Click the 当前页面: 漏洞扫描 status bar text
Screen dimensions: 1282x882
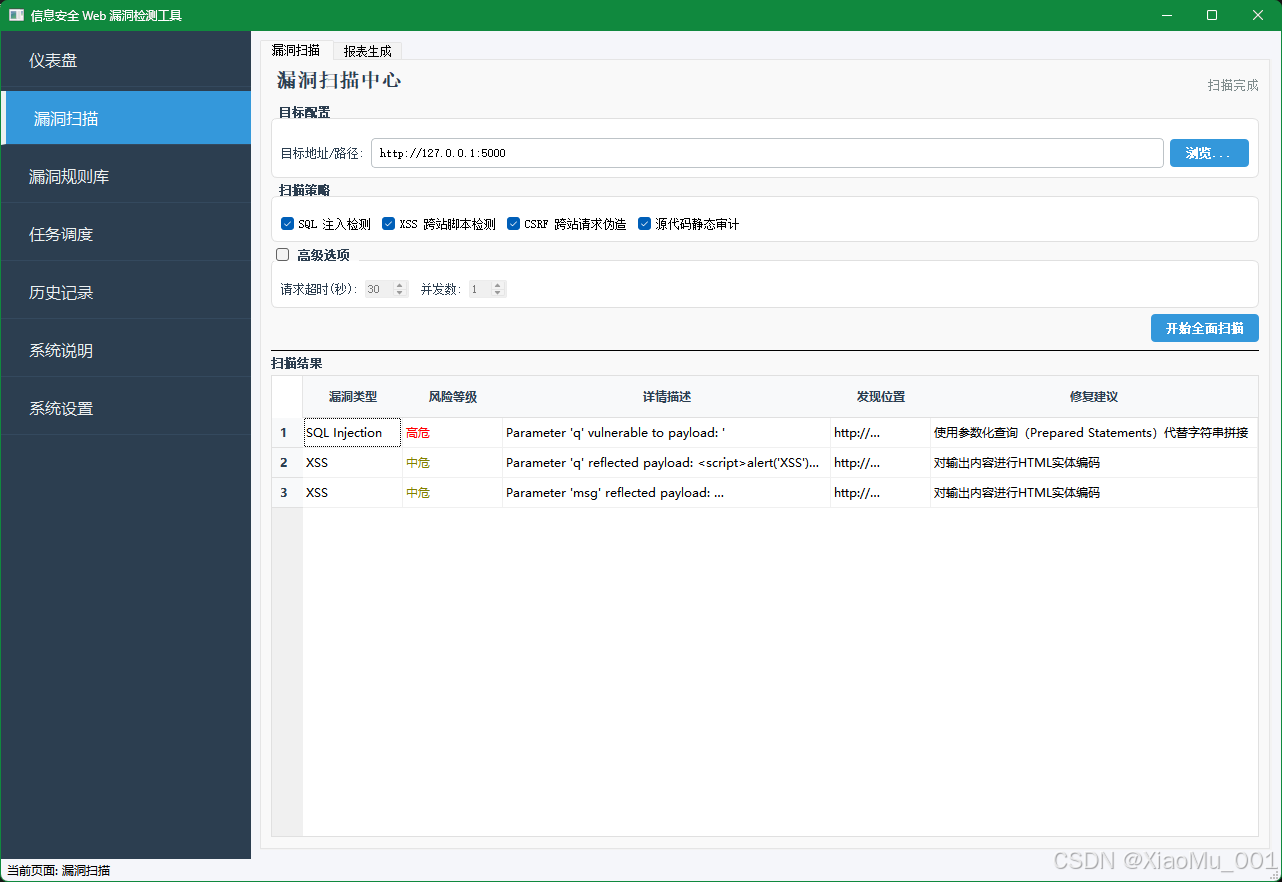coord(59,871)
